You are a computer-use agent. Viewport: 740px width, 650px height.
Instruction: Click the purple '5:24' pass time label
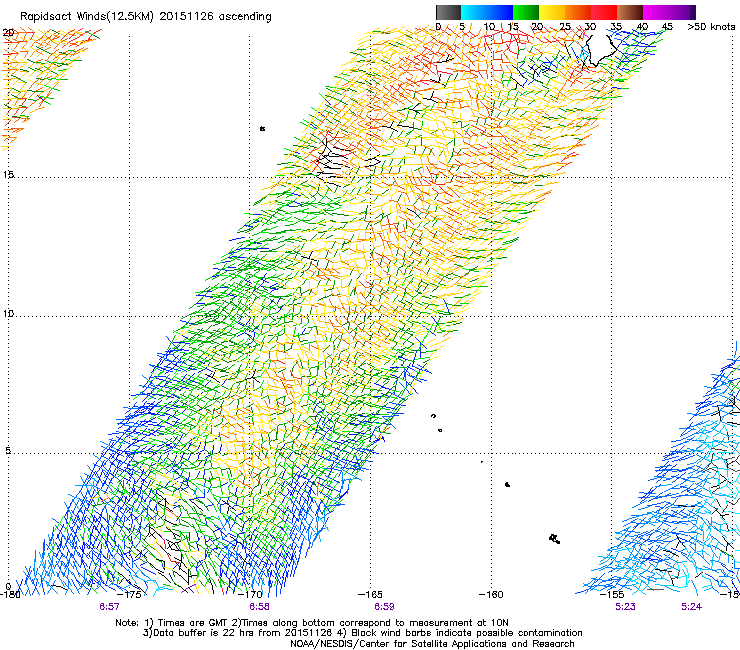click(691, 607)
